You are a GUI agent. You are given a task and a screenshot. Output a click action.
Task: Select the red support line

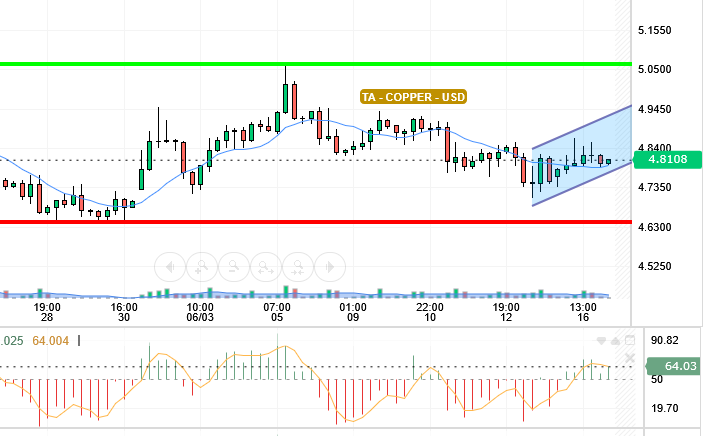(316, 222)
